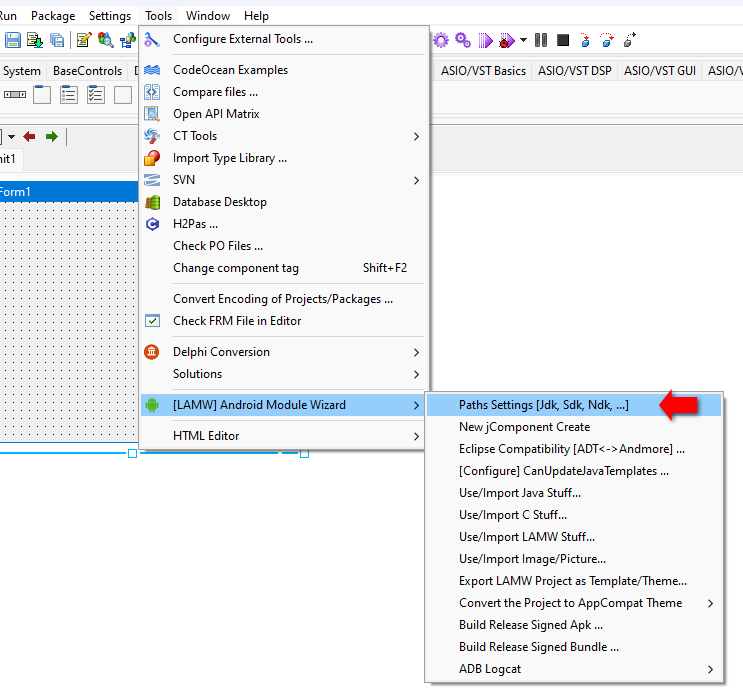
Task: Choose New jComponent Create
Action: point(574,427)
